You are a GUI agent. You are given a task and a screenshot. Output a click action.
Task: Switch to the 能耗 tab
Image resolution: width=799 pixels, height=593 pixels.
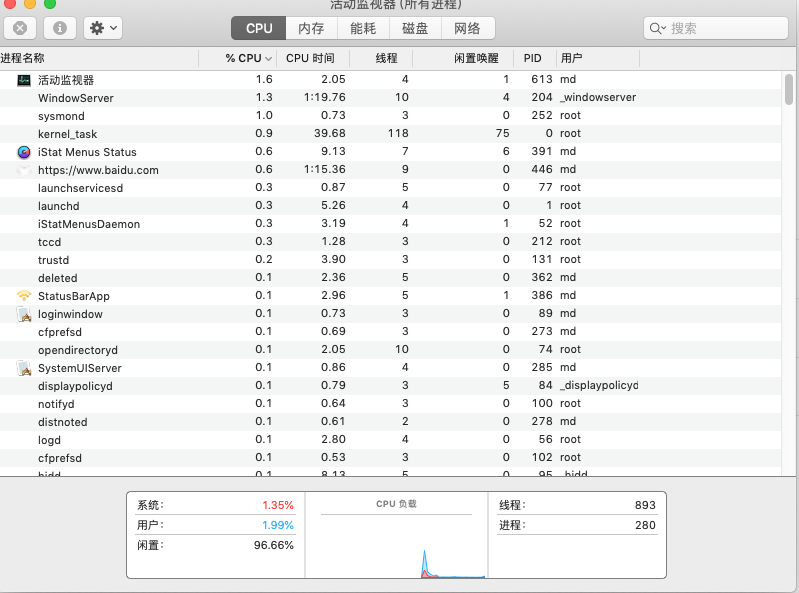(363, 28)
